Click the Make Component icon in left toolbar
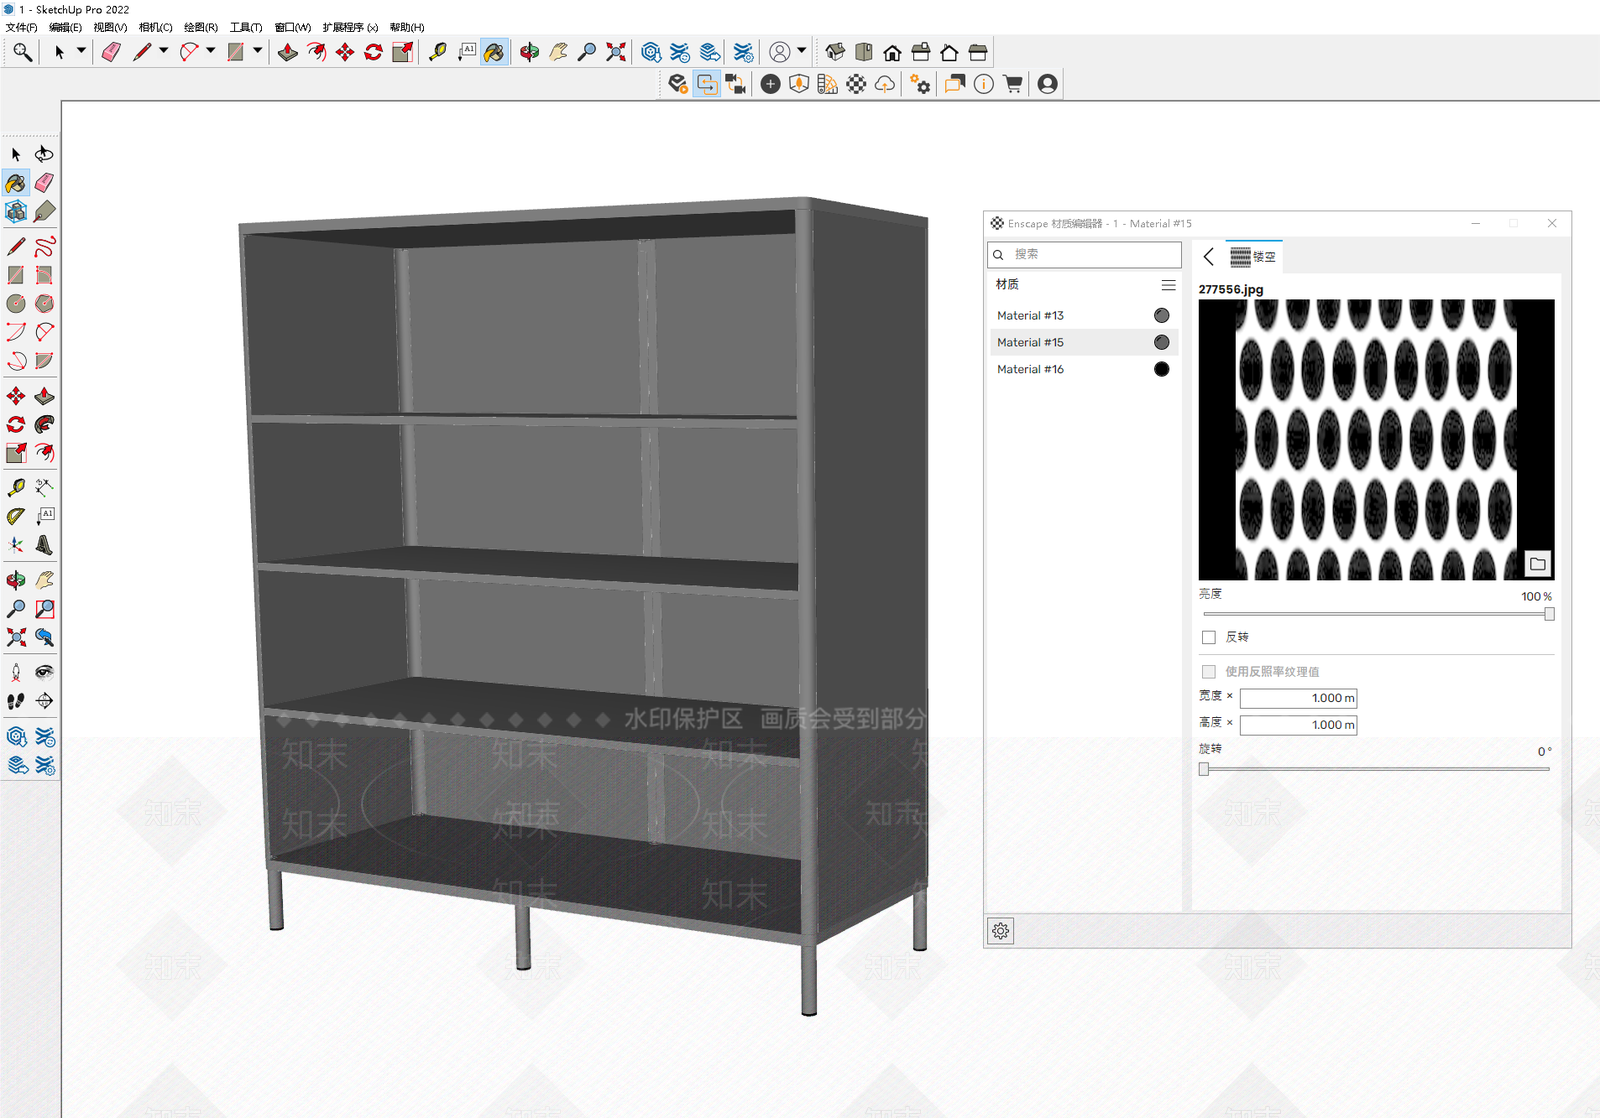 16,211
